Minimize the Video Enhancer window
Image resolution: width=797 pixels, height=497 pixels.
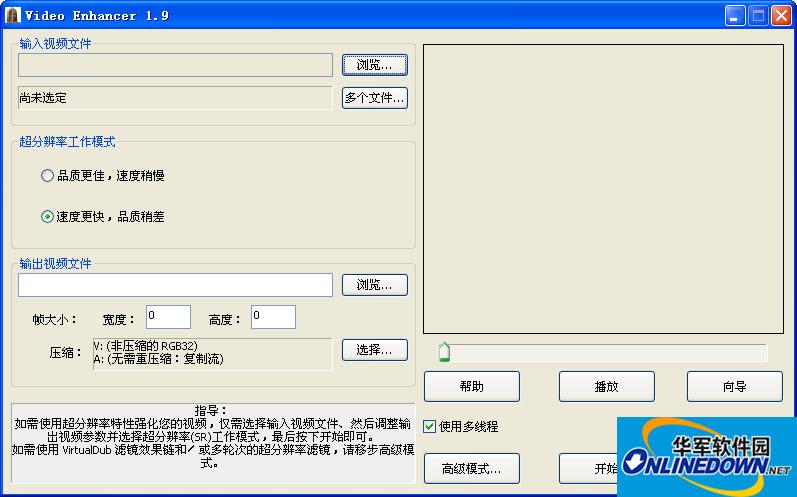tap(734, 15)
